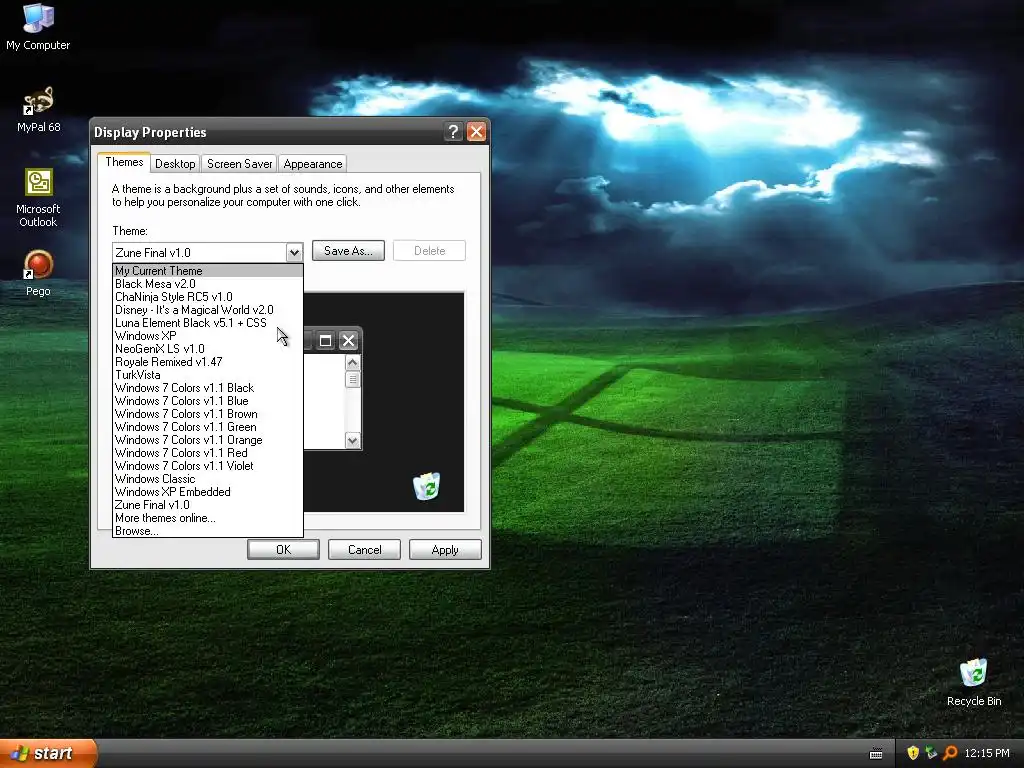Select the Microsoft Outlook desktop icon

pos(38,198)
